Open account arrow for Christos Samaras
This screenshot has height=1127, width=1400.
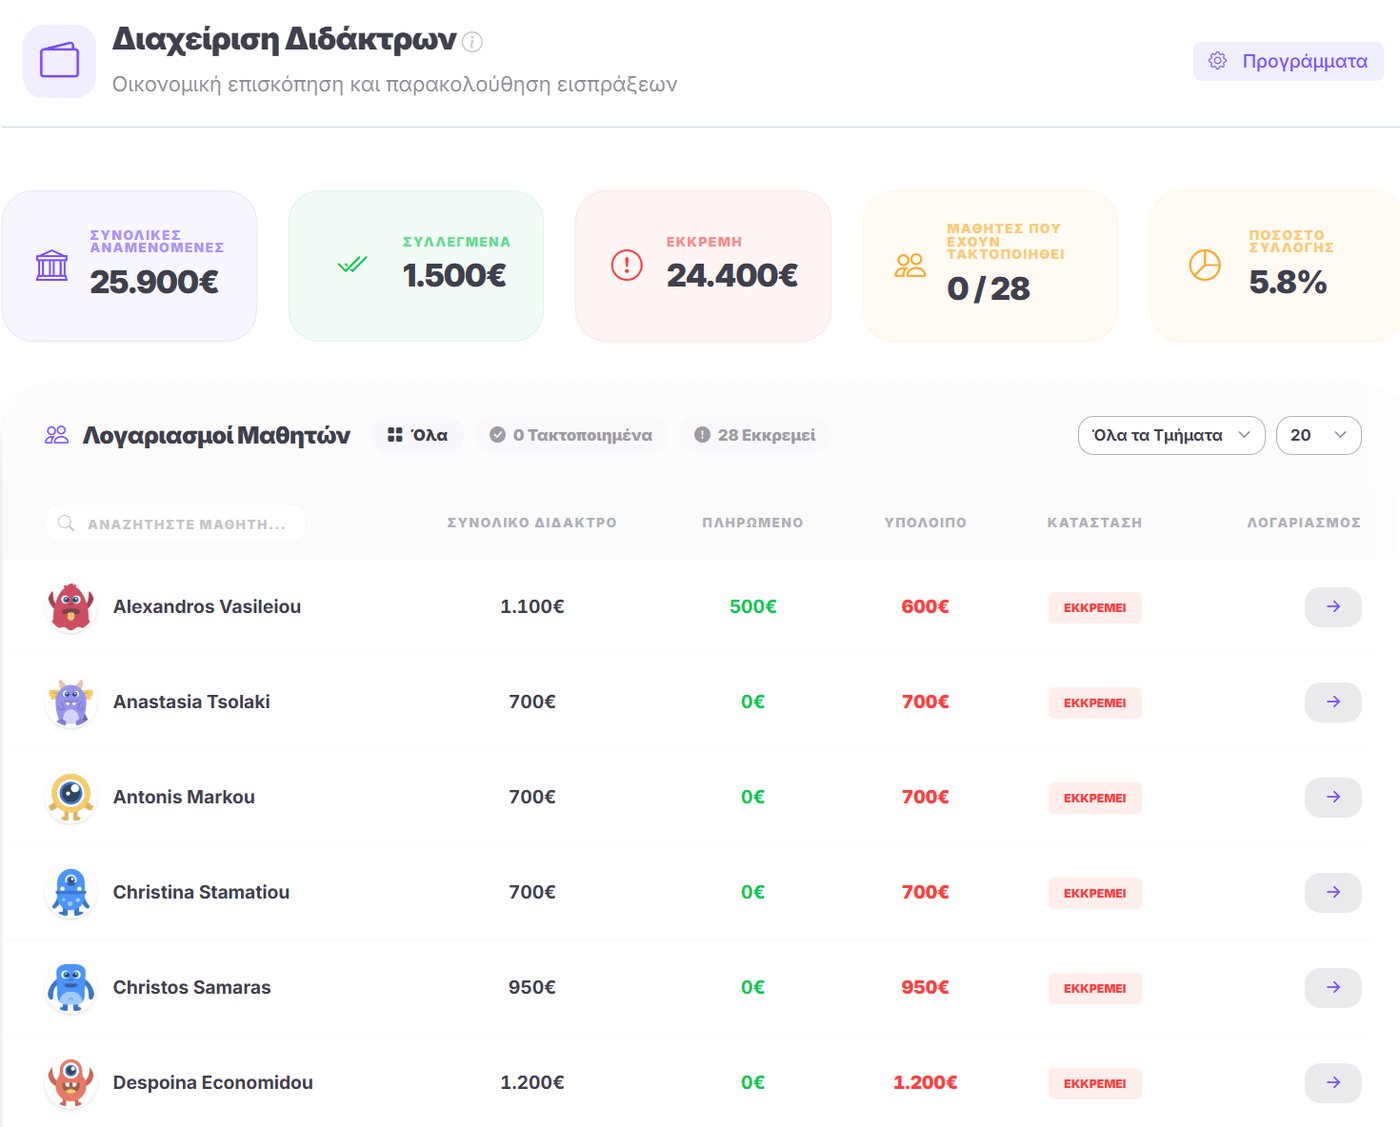point(1333,987)
